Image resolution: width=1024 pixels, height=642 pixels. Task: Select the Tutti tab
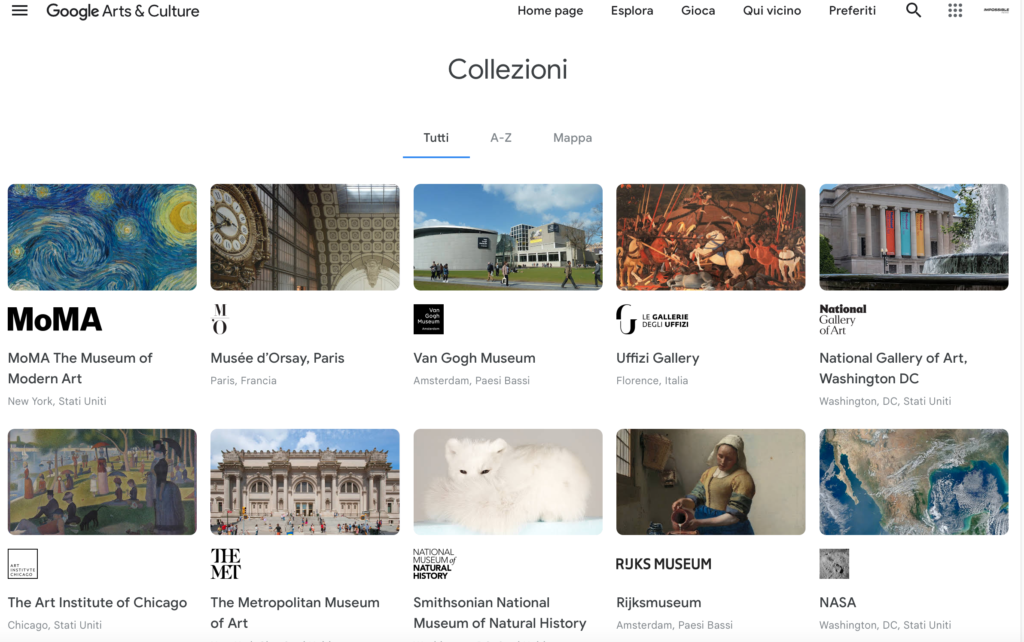point(436,138)
